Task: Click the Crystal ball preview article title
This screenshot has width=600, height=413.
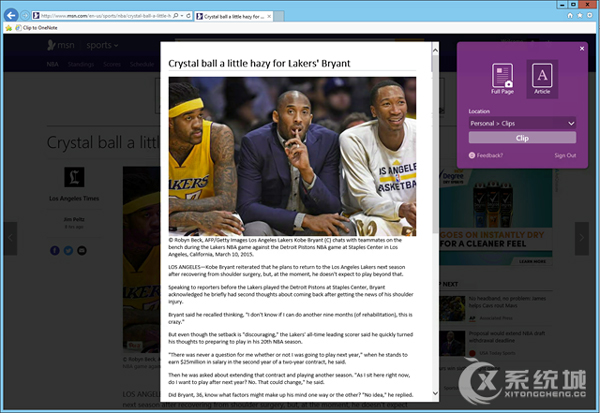Action: 259,63
